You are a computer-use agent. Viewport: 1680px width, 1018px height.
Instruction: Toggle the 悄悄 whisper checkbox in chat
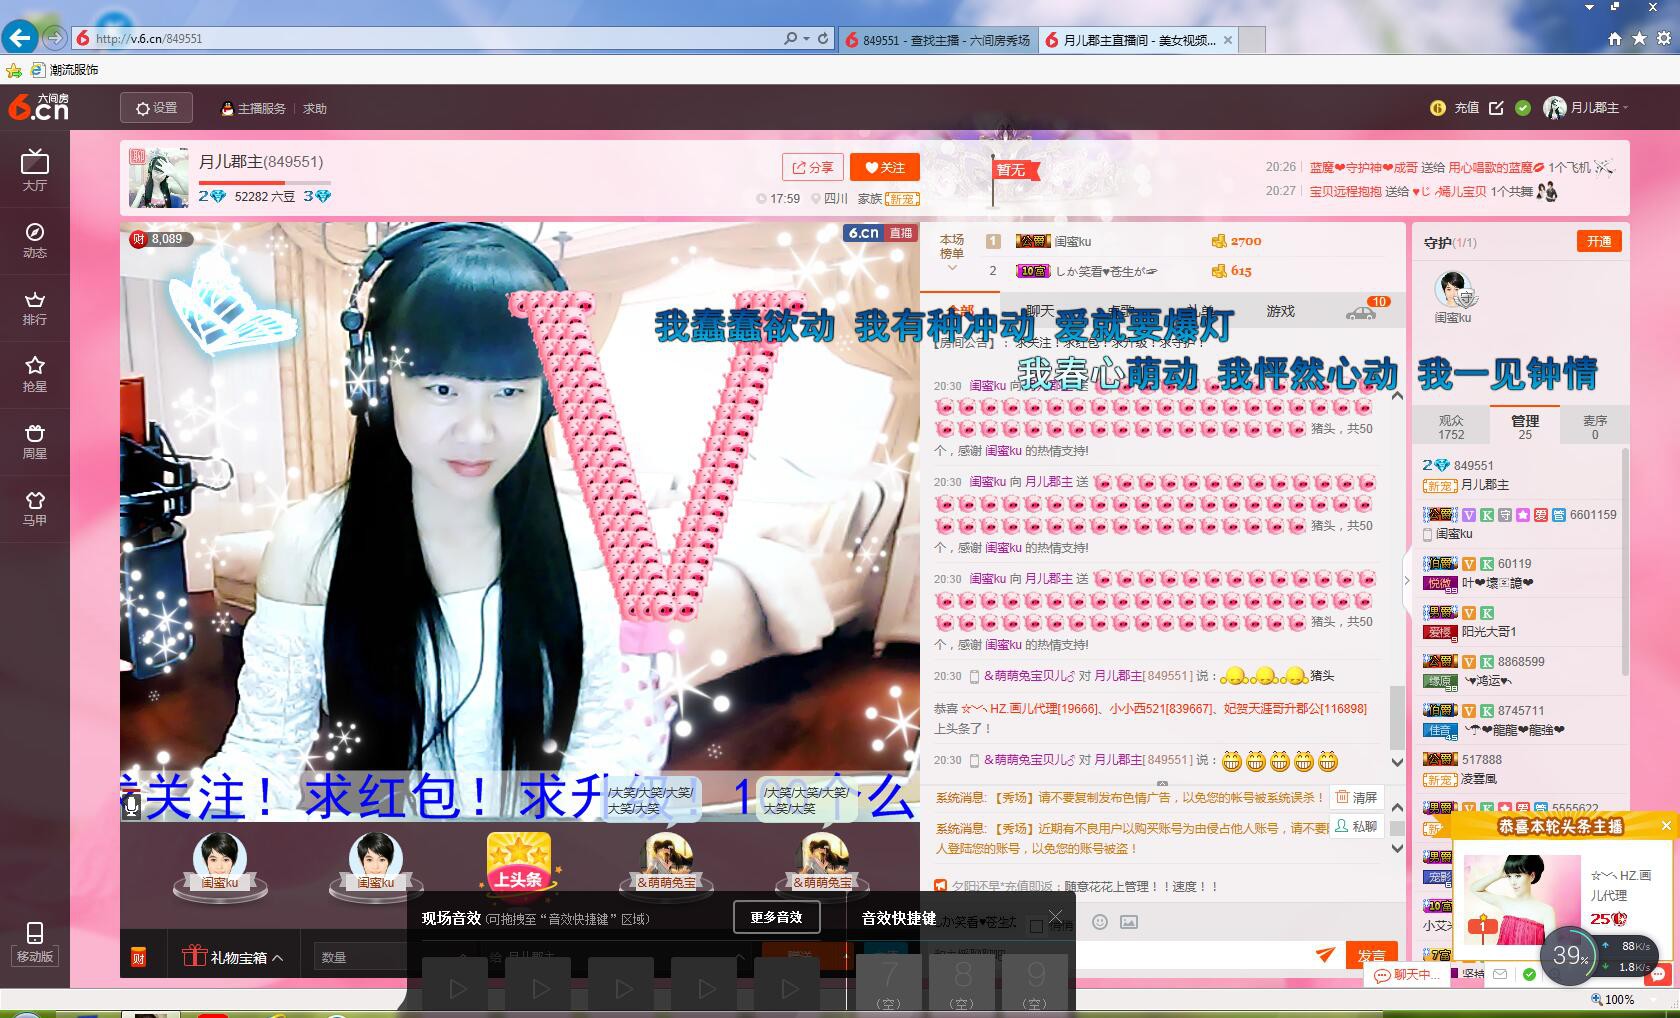click(x=1036, y=926)
